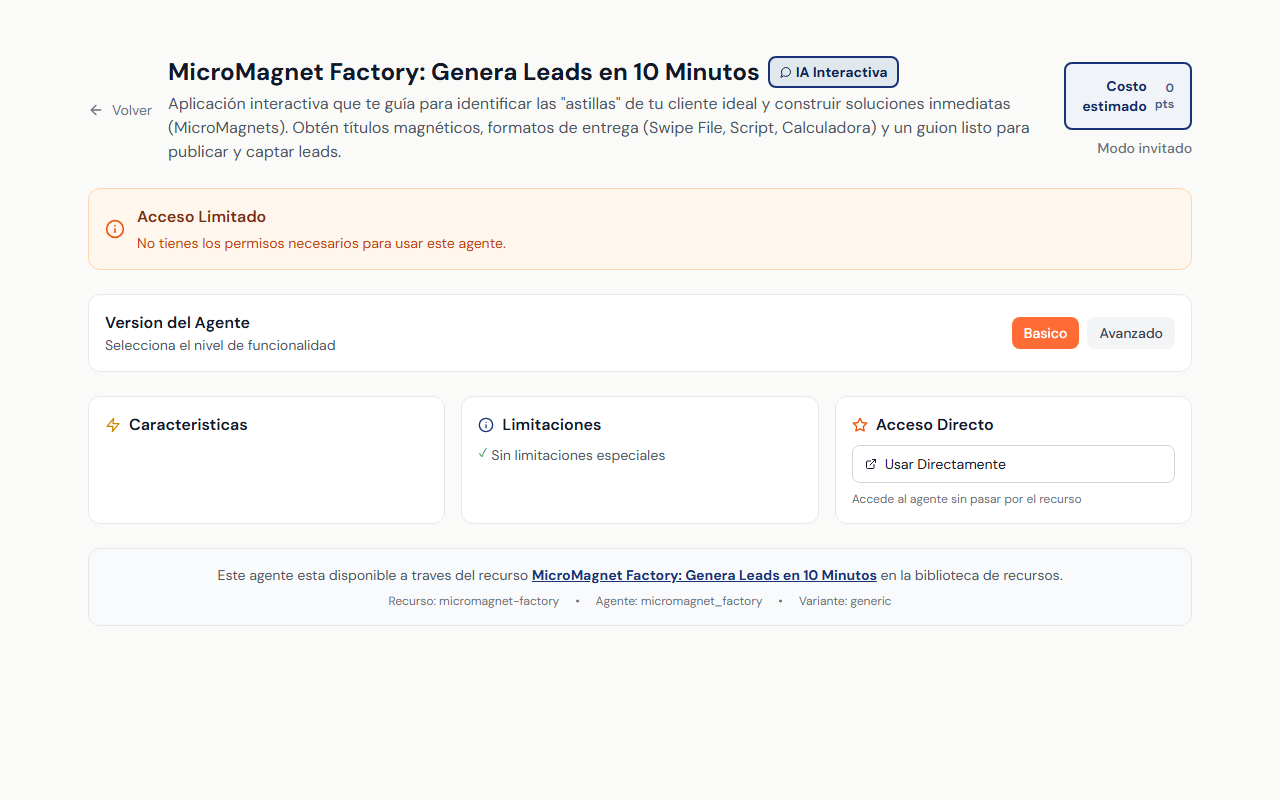The image size is (1280, 800).
Task: Click the chat bubble icon in IA Interactiva badge
Action: 785,72
